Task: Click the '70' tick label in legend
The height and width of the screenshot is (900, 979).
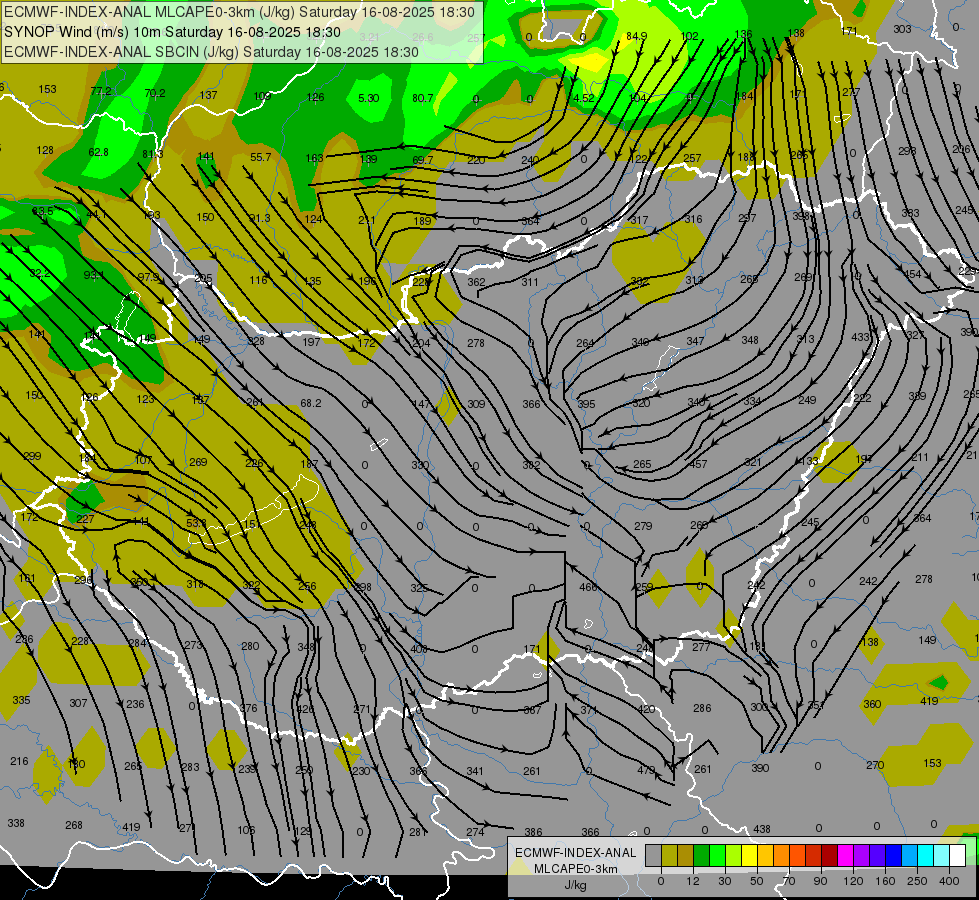Action: [x=789, y=881]
